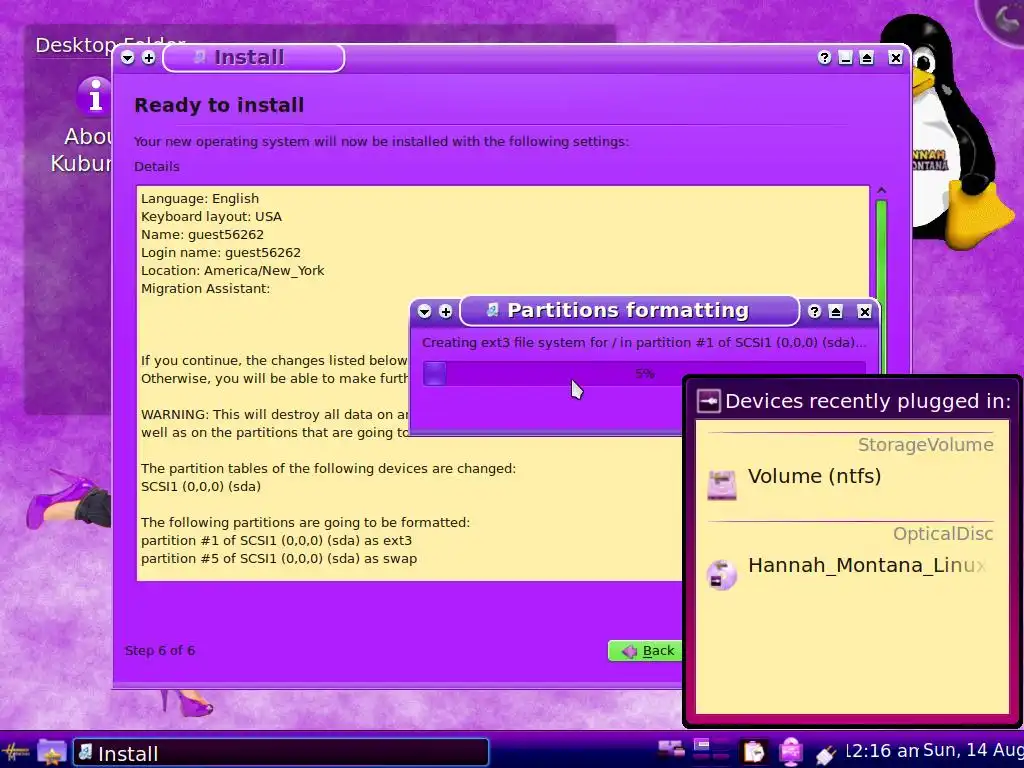The height and width of the screenshot is (768, 1024).
Task: Click 'Login name: guest56262' line
Action: pos(221,252)
